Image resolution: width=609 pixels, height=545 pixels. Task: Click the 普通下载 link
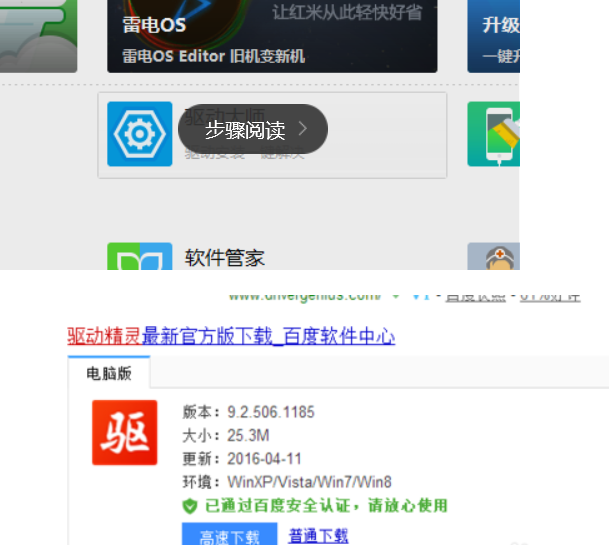318,536
